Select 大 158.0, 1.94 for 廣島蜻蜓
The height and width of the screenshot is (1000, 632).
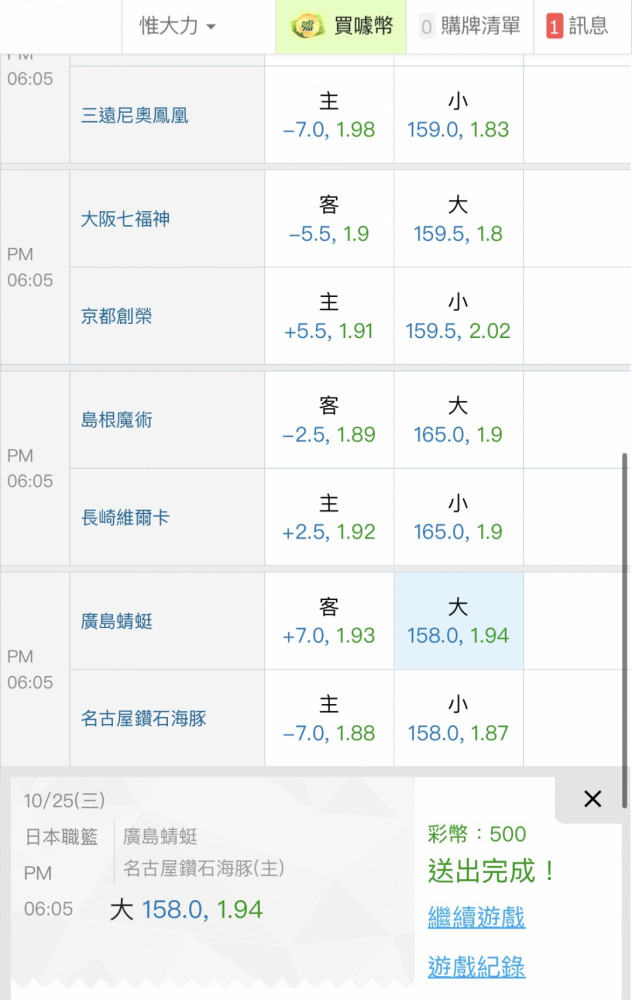(x=459, y=621)
